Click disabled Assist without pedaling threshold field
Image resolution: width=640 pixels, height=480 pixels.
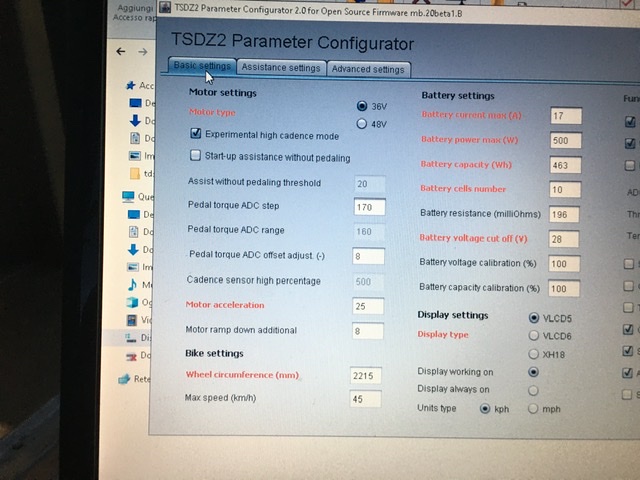[x=370, y=184]
